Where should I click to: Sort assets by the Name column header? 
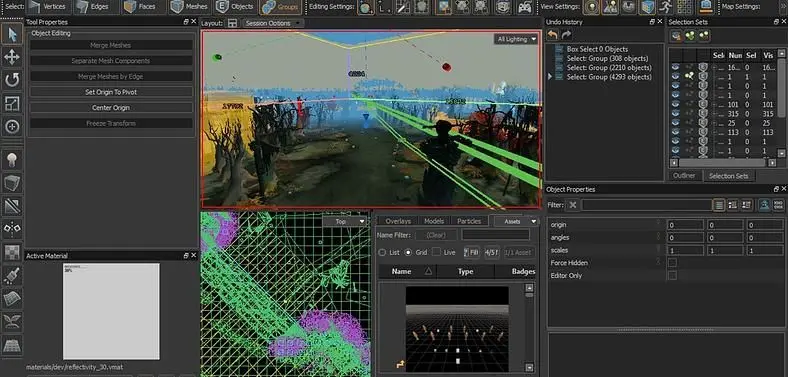coord(407,271)
